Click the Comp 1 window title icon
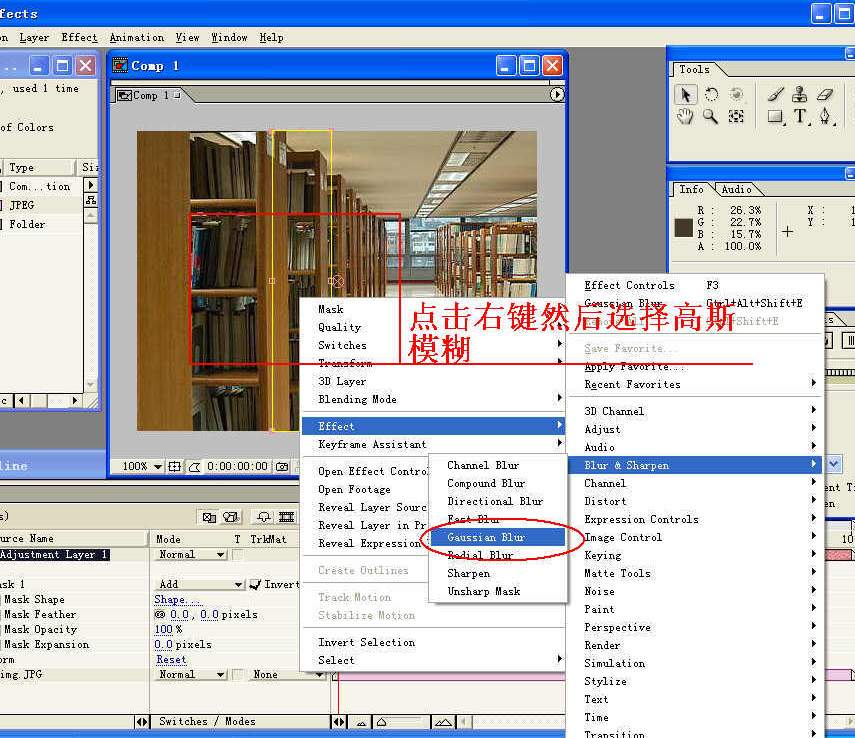The height and width of the screenshot is (738, 855). click(x=119, y=65)
